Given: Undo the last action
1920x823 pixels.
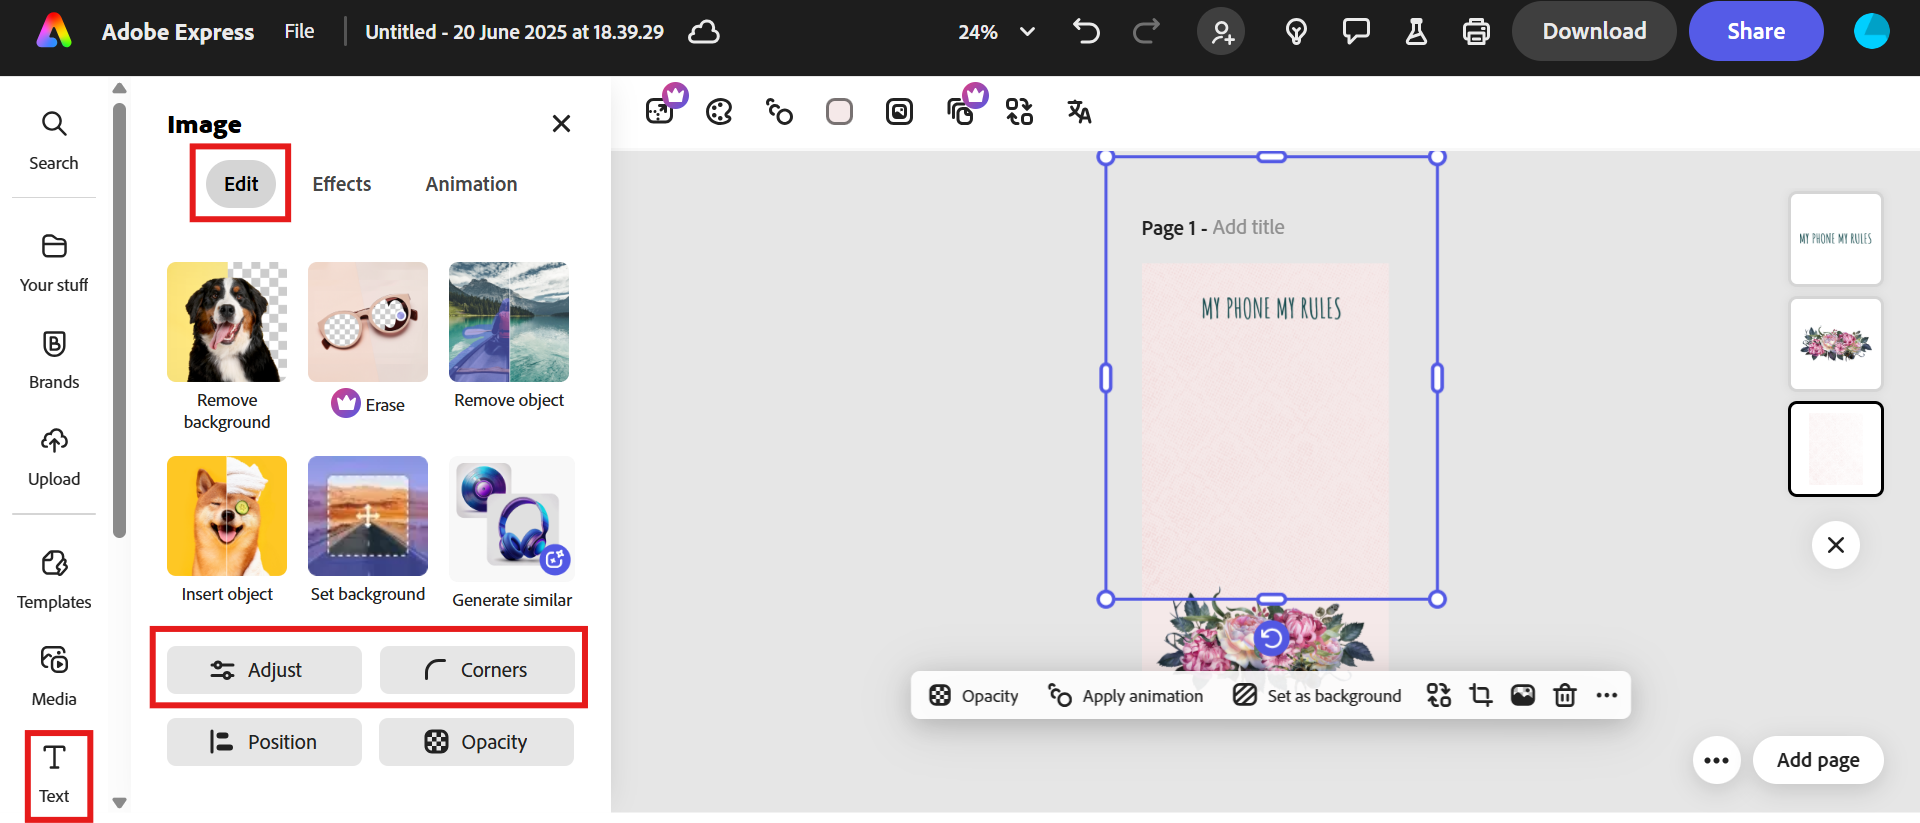Looking at the screenshot, I should click(1086, 32).
